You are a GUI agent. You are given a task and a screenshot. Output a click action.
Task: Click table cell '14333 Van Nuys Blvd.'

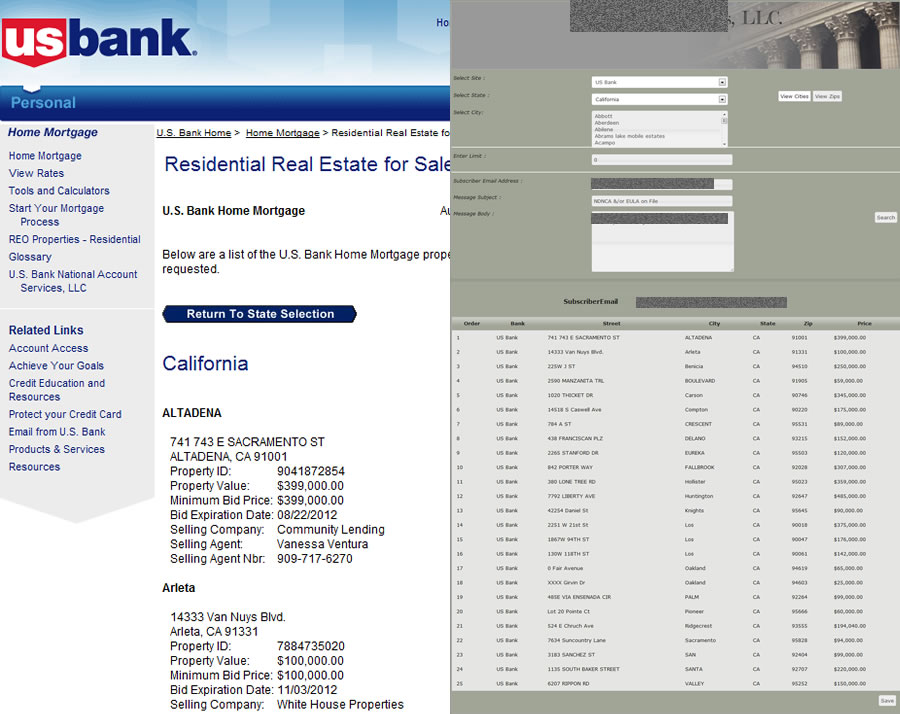click(575, 352)
